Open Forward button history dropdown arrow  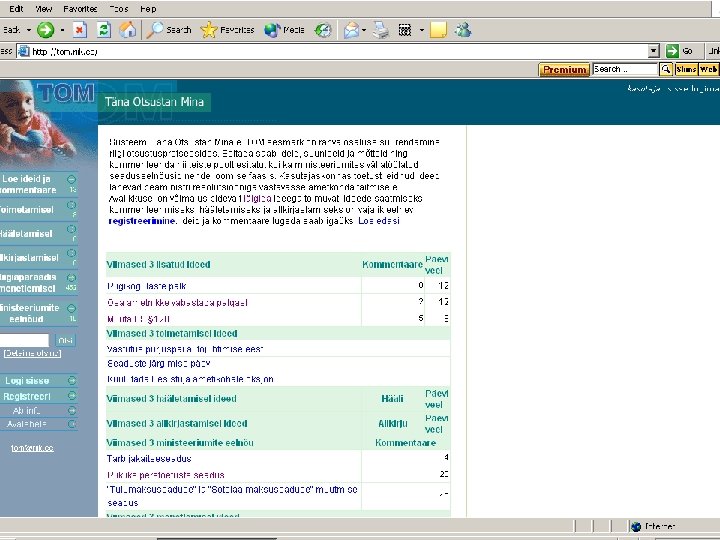tap(62, 30)
